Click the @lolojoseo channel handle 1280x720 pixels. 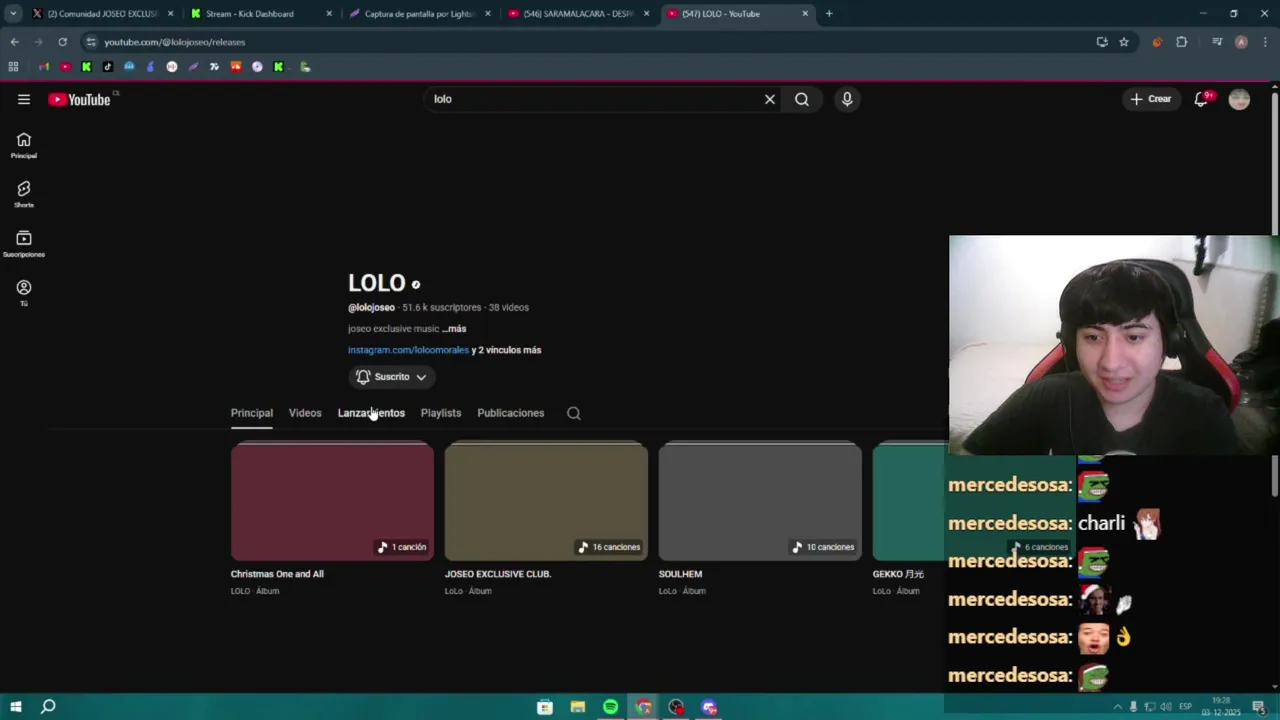tap(371, 308)
